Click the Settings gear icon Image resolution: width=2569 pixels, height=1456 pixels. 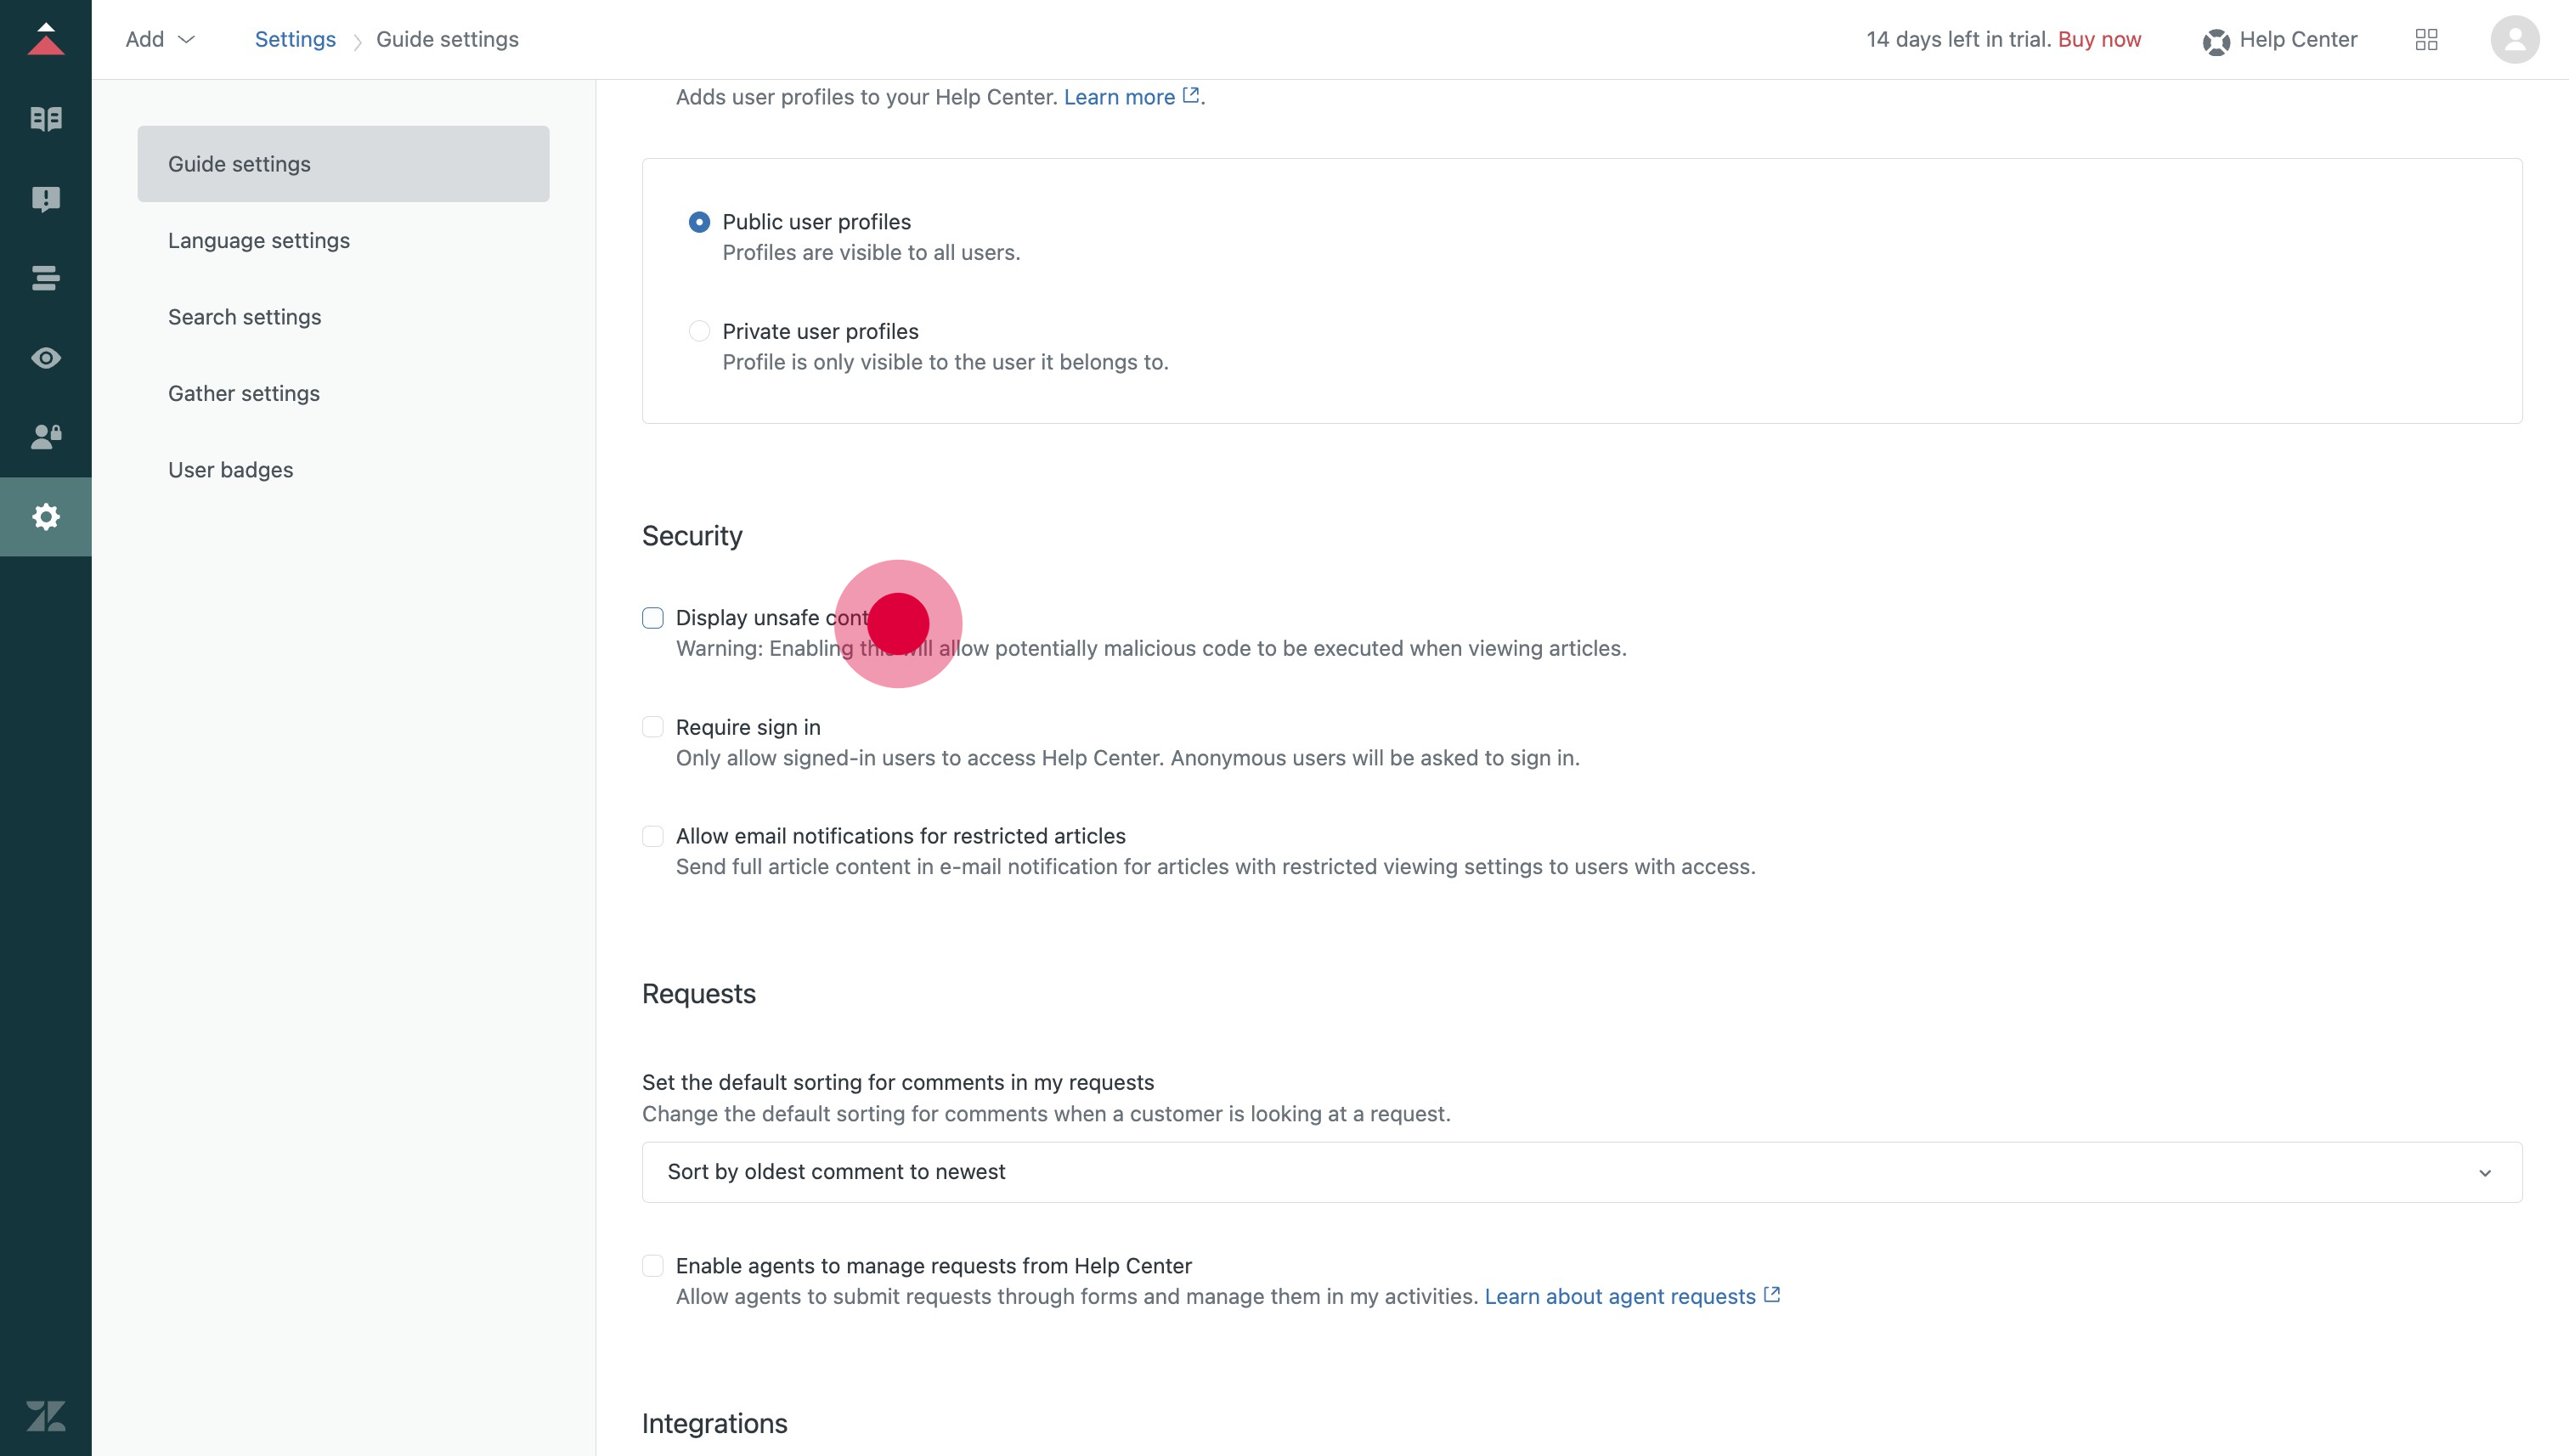click(x=46, y=517)
